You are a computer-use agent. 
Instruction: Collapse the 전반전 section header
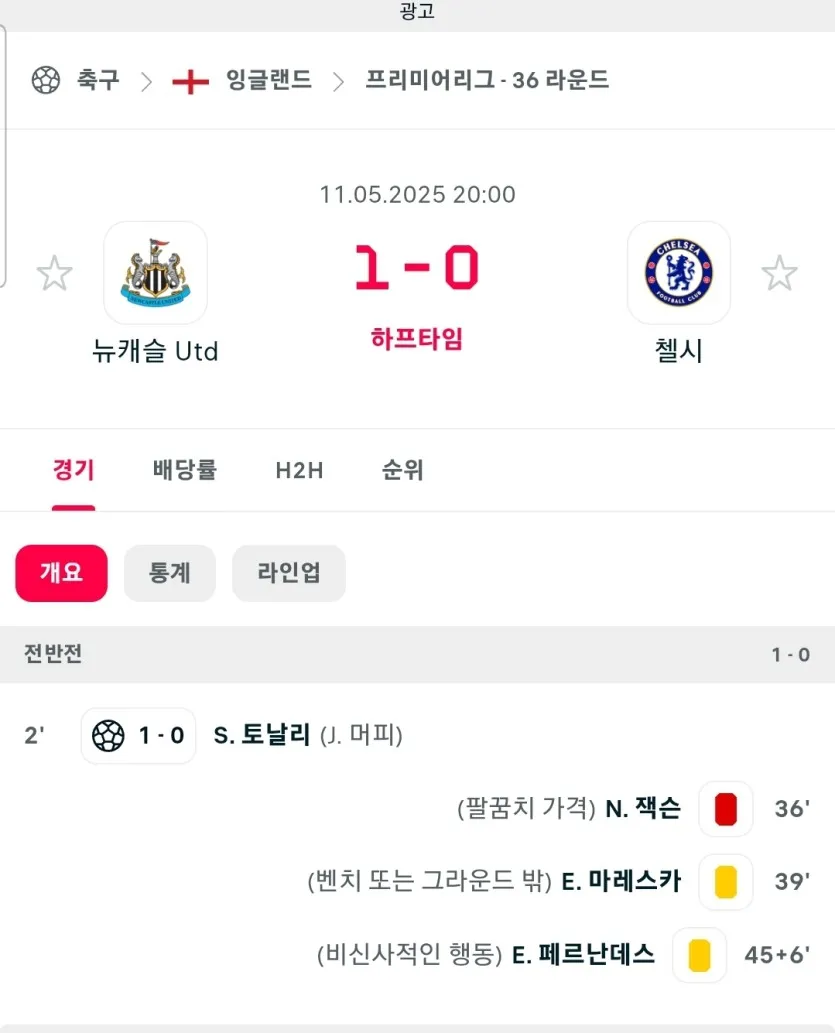(x=417, y=655)
